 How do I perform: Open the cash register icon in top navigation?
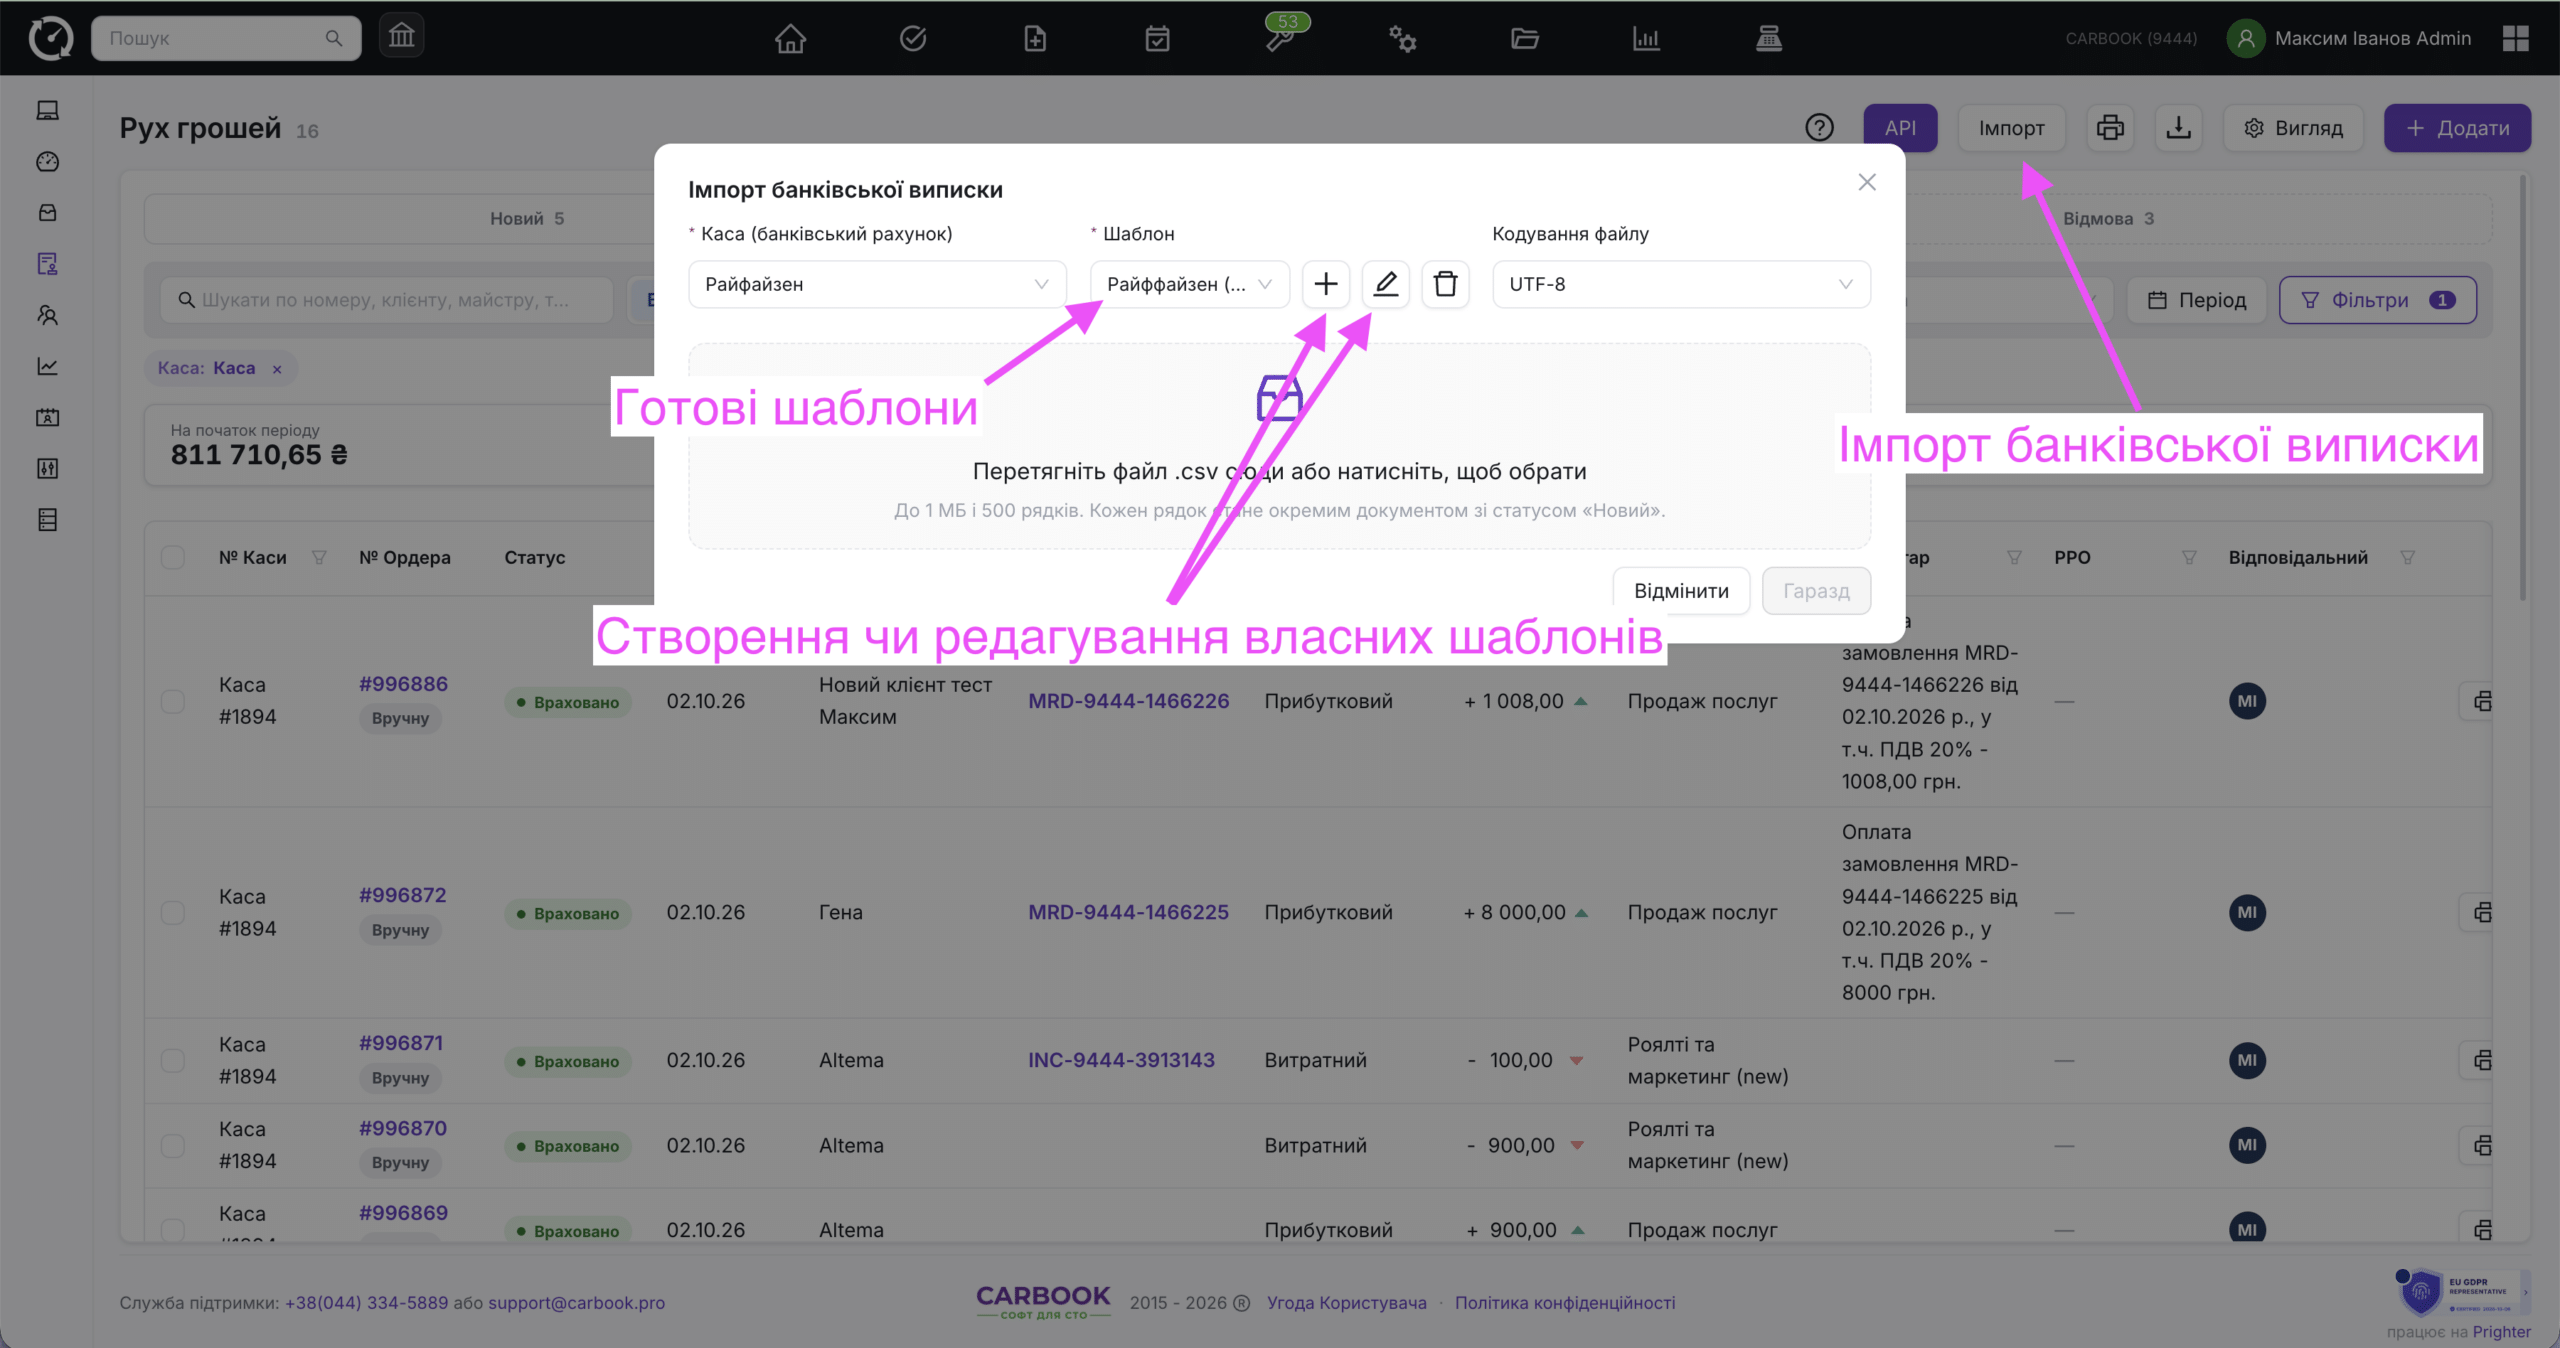1768,38
